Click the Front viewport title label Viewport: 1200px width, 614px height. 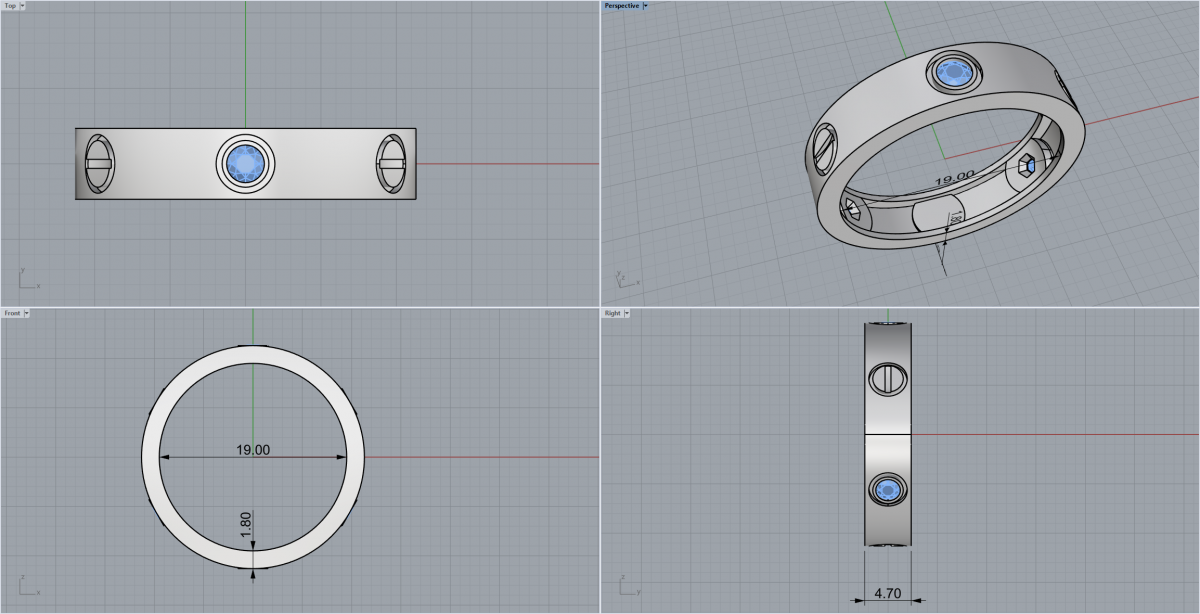pos(12,313)
